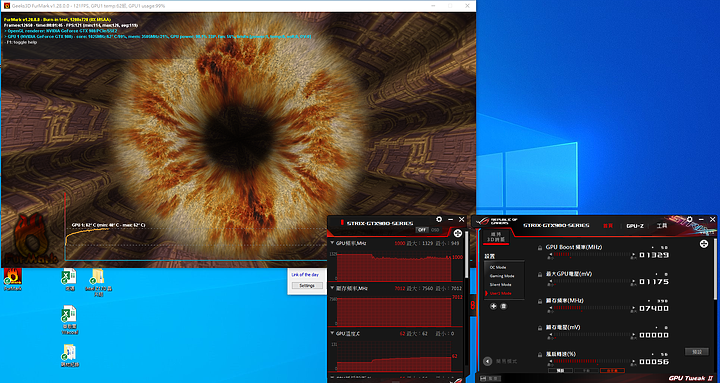
Task: Toggle the OSD OFF switch in monitor panel
Action: tap(421, 230)
